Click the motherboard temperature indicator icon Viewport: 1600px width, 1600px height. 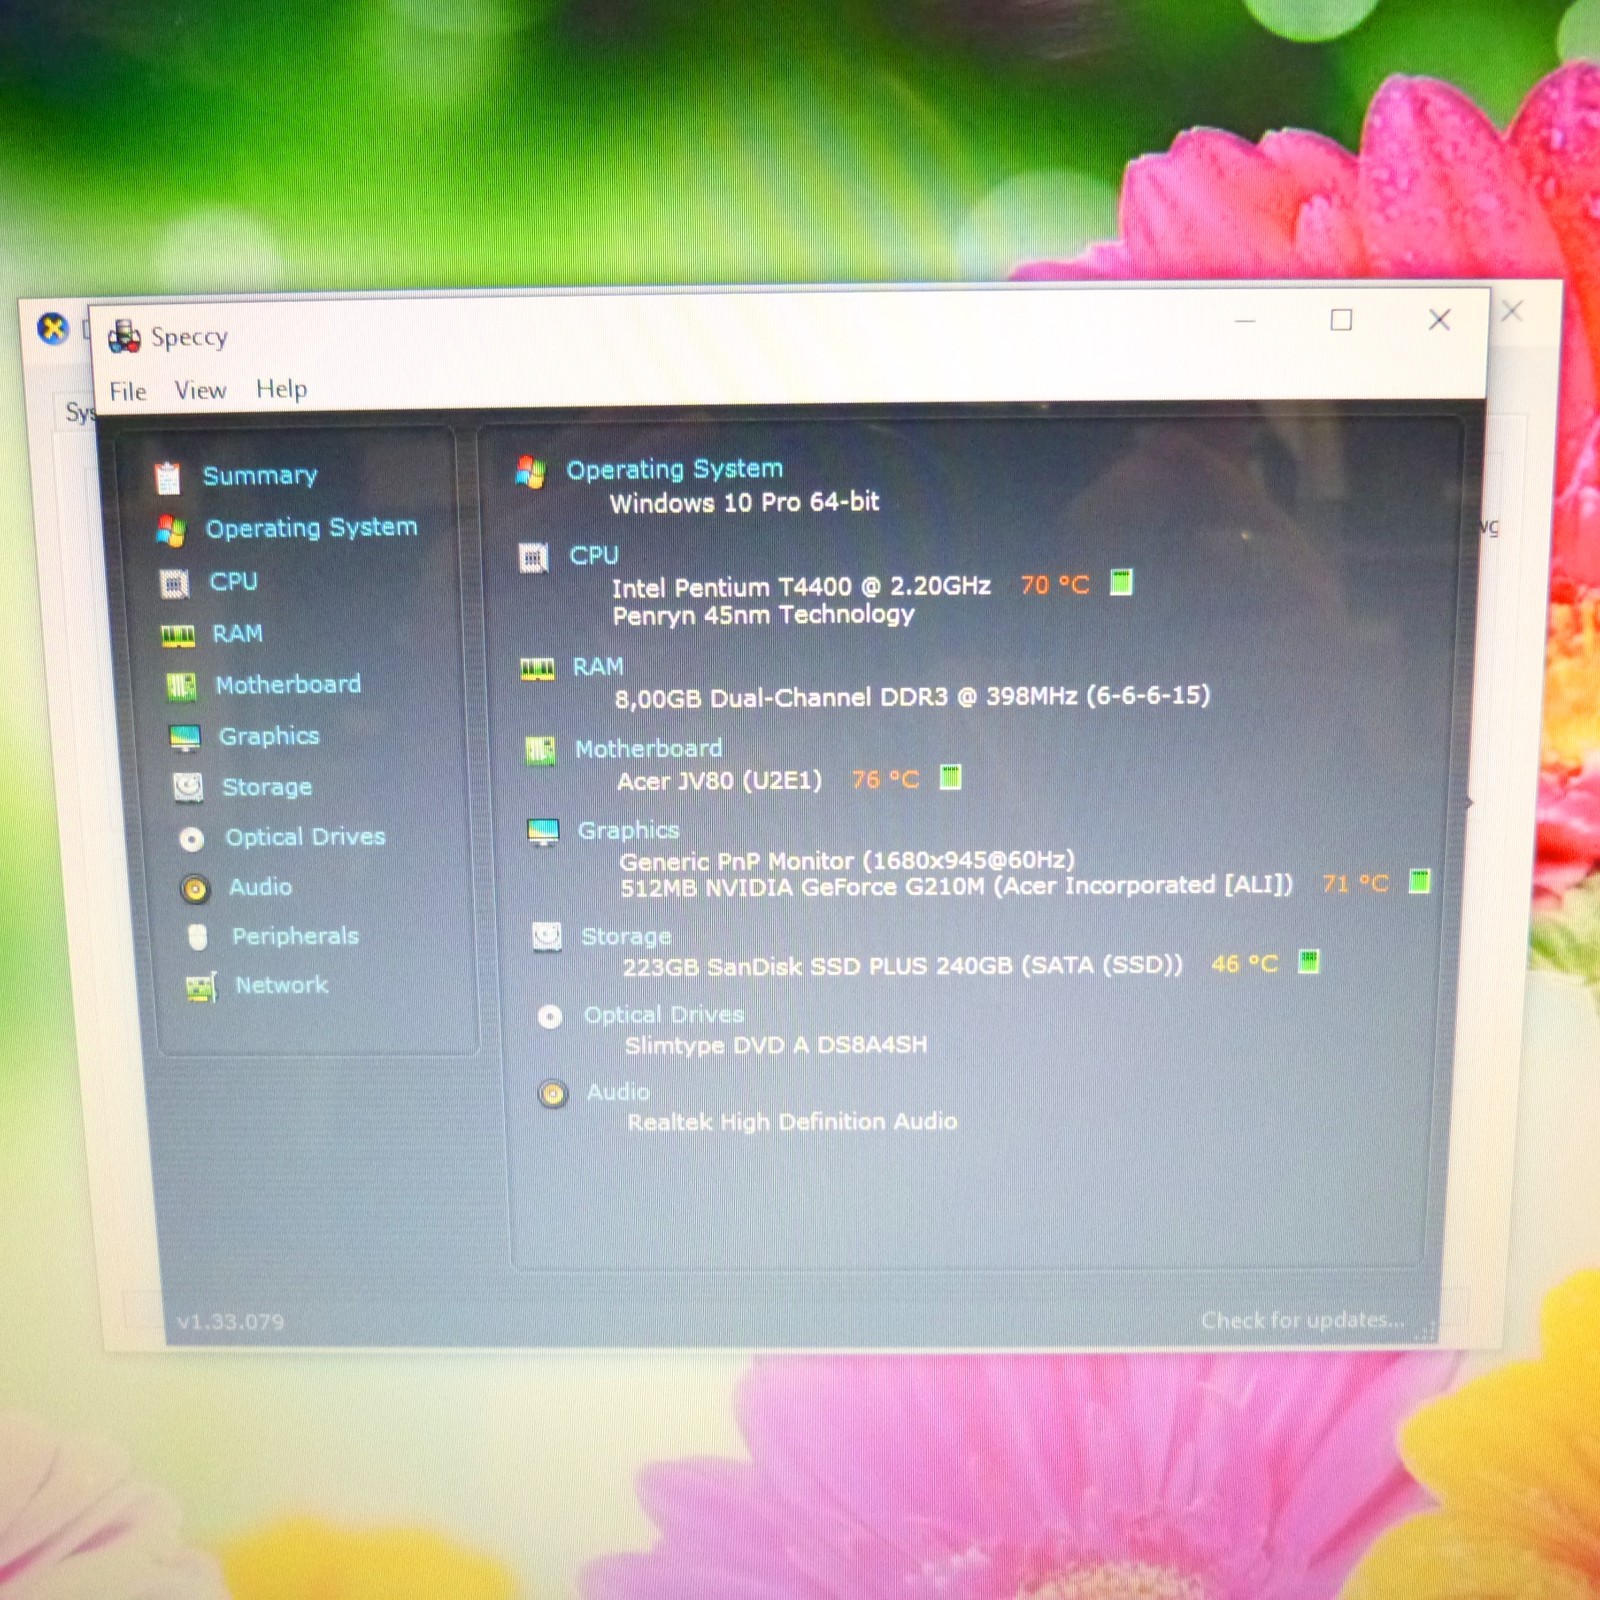(x=951, y=778)
